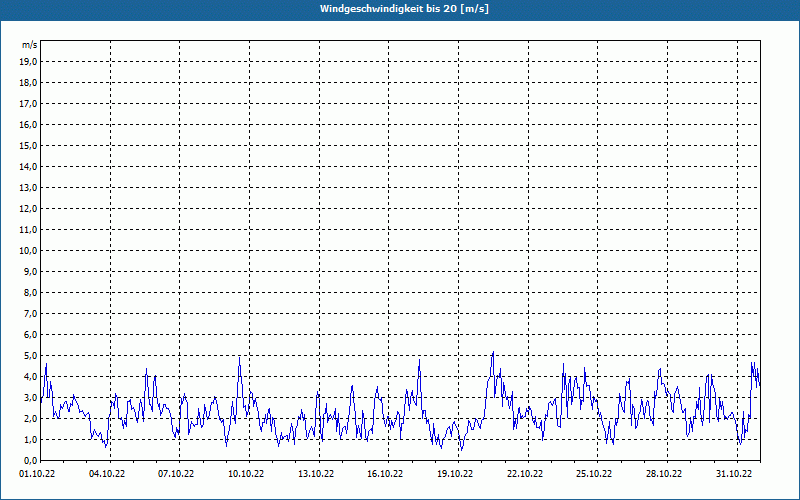Viewport: 800px width, 500px height.
Task: Click the y-axis value 3,0
Action: pos(30,397)
